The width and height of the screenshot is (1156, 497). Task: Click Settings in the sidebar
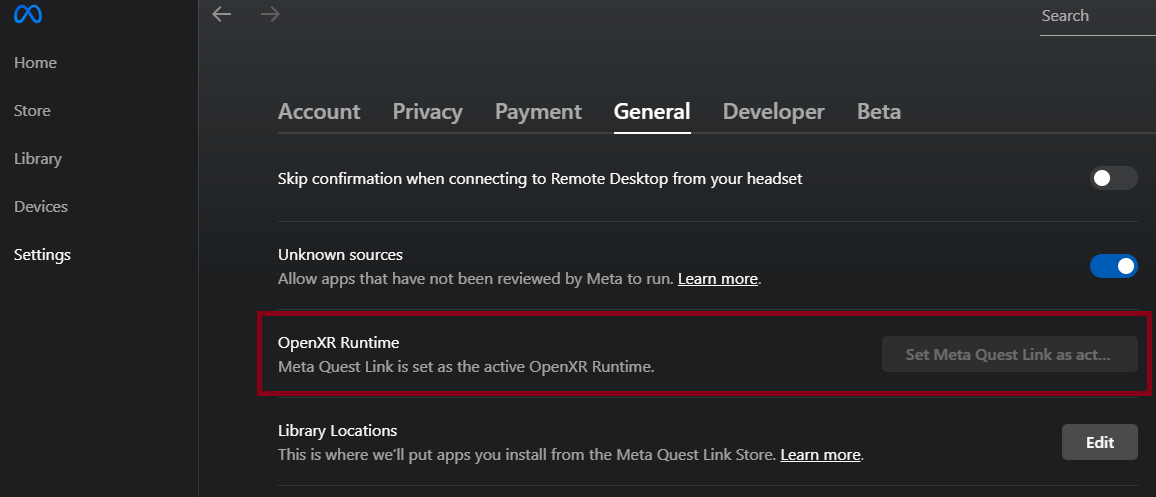[x=42, y=255]
